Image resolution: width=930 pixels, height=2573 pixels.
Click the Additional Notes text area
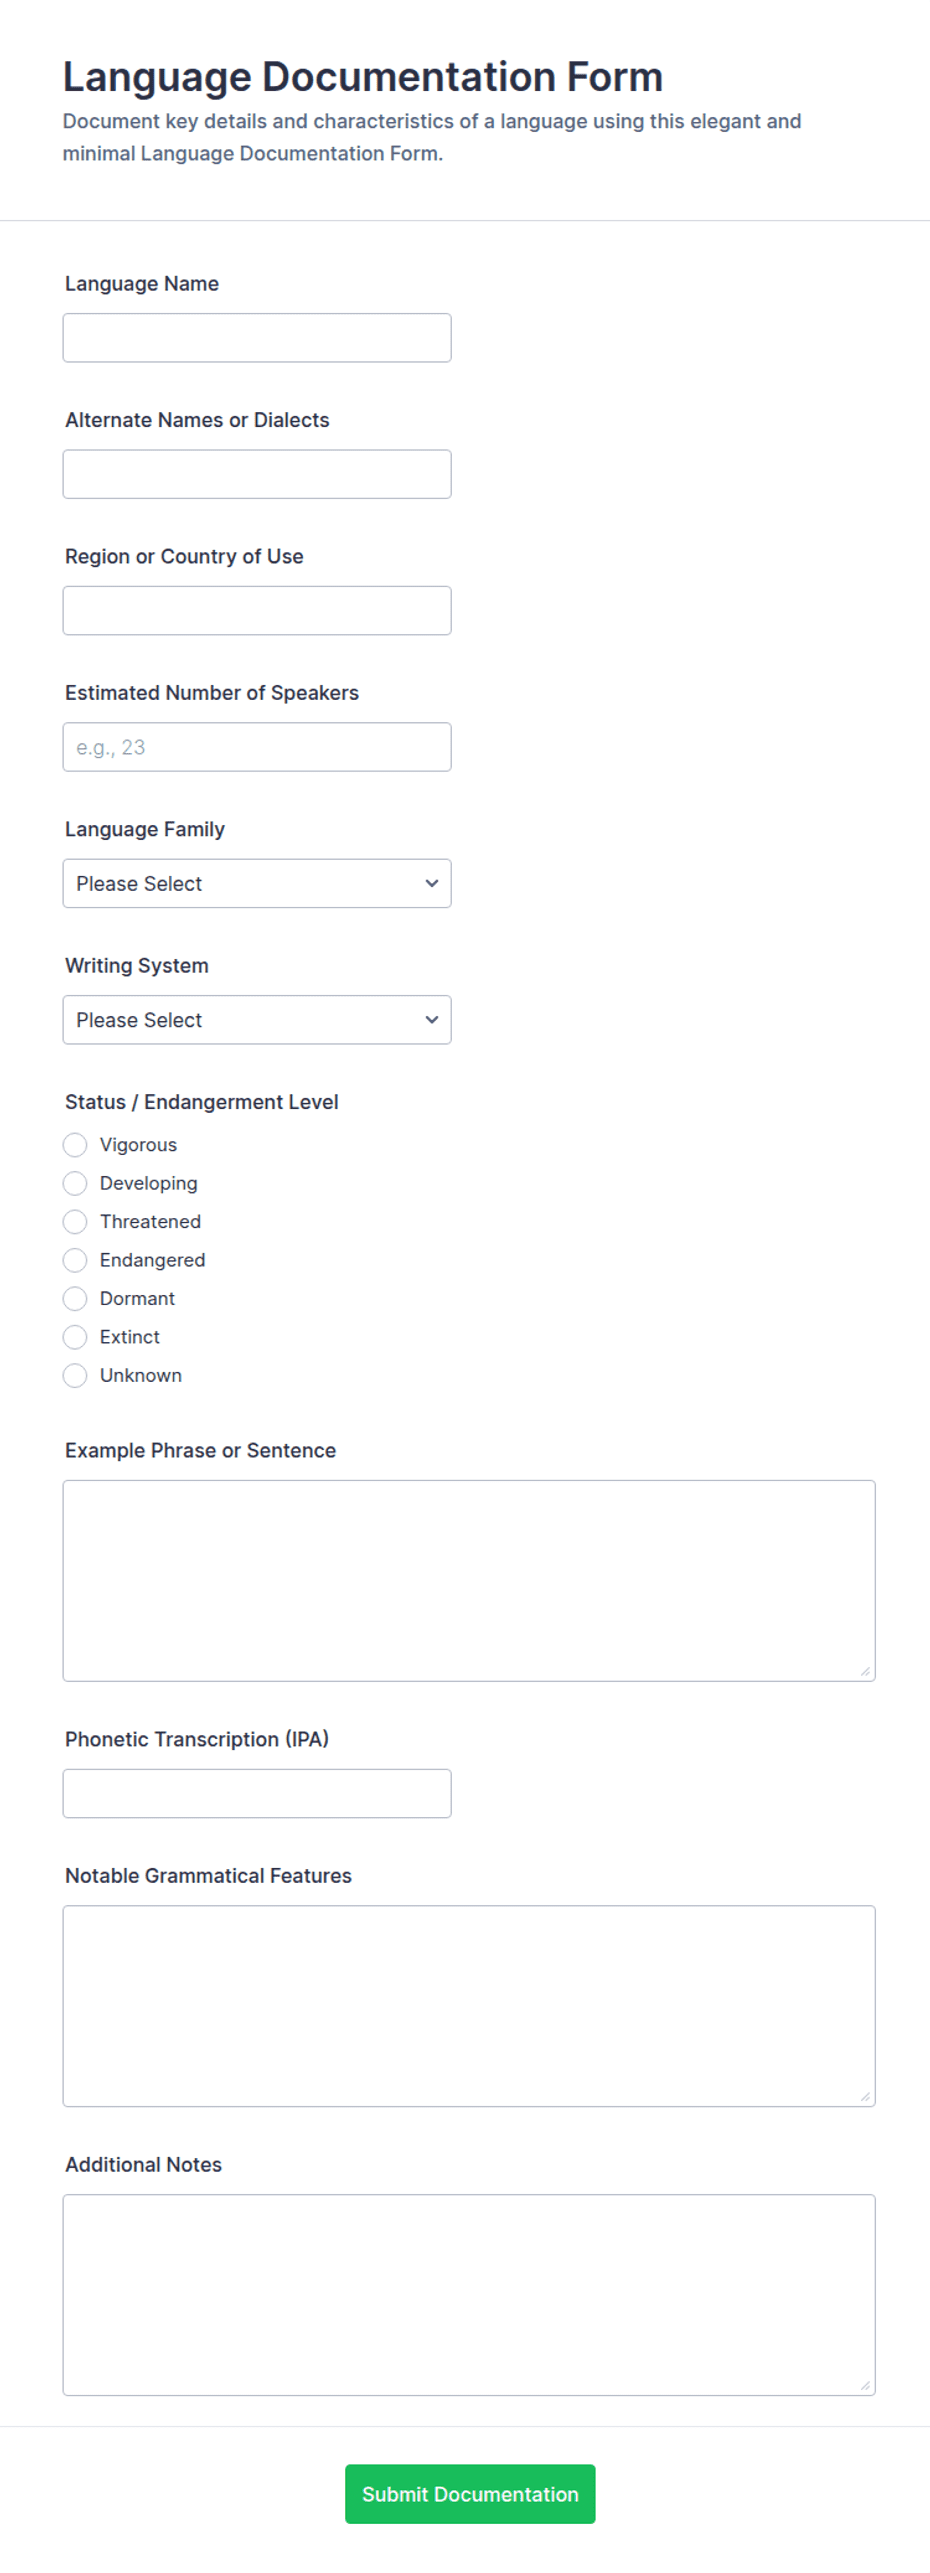pos(469,2295)
